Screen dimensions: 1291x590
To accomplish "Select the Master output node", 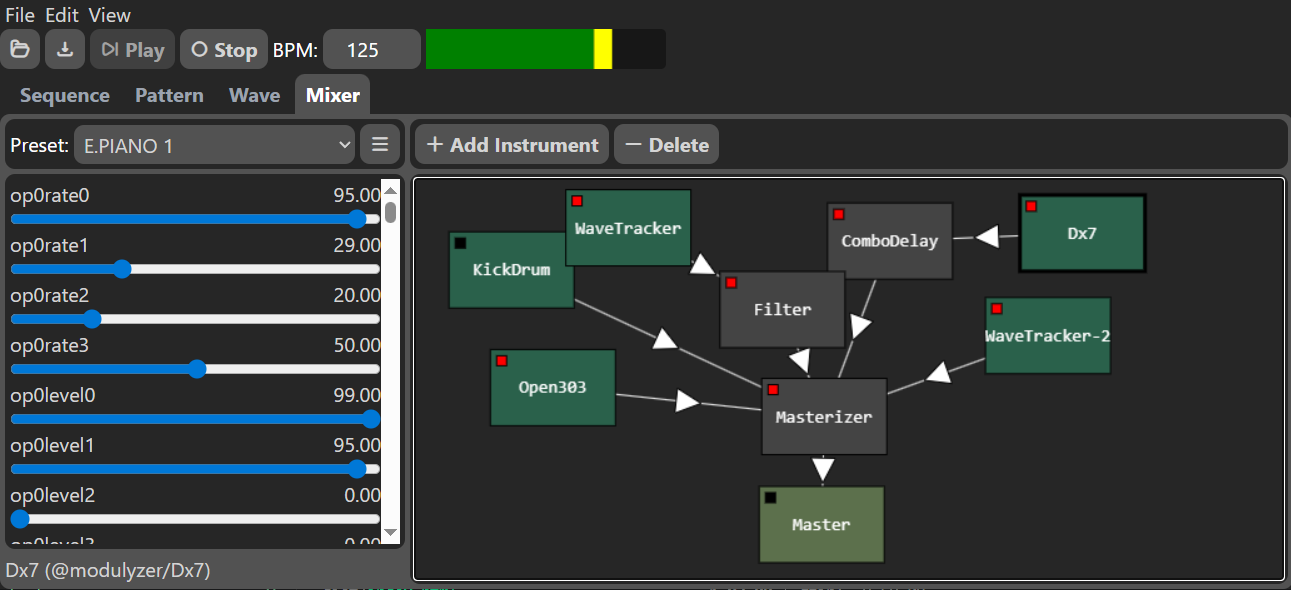I will pos(821,524).
